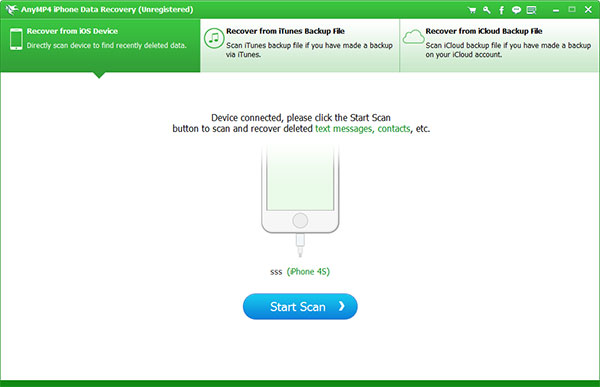This screenshot has height=387, width=600.
Task: Click the arrow chevron on Start Scan
Action: [342, 306]
